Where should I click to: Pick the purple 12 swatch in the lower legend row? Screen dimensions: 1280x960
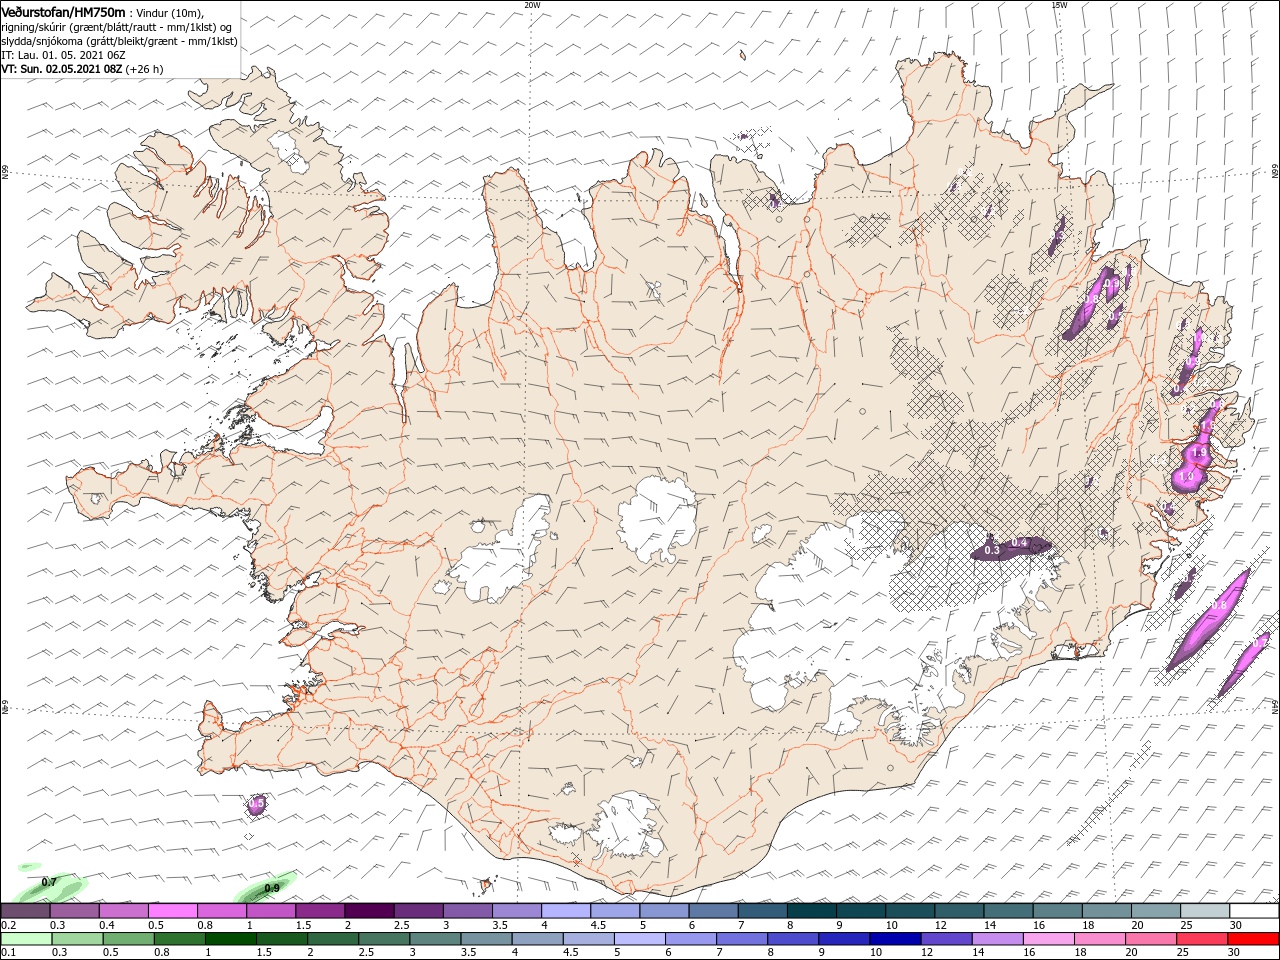pos(946,939)
